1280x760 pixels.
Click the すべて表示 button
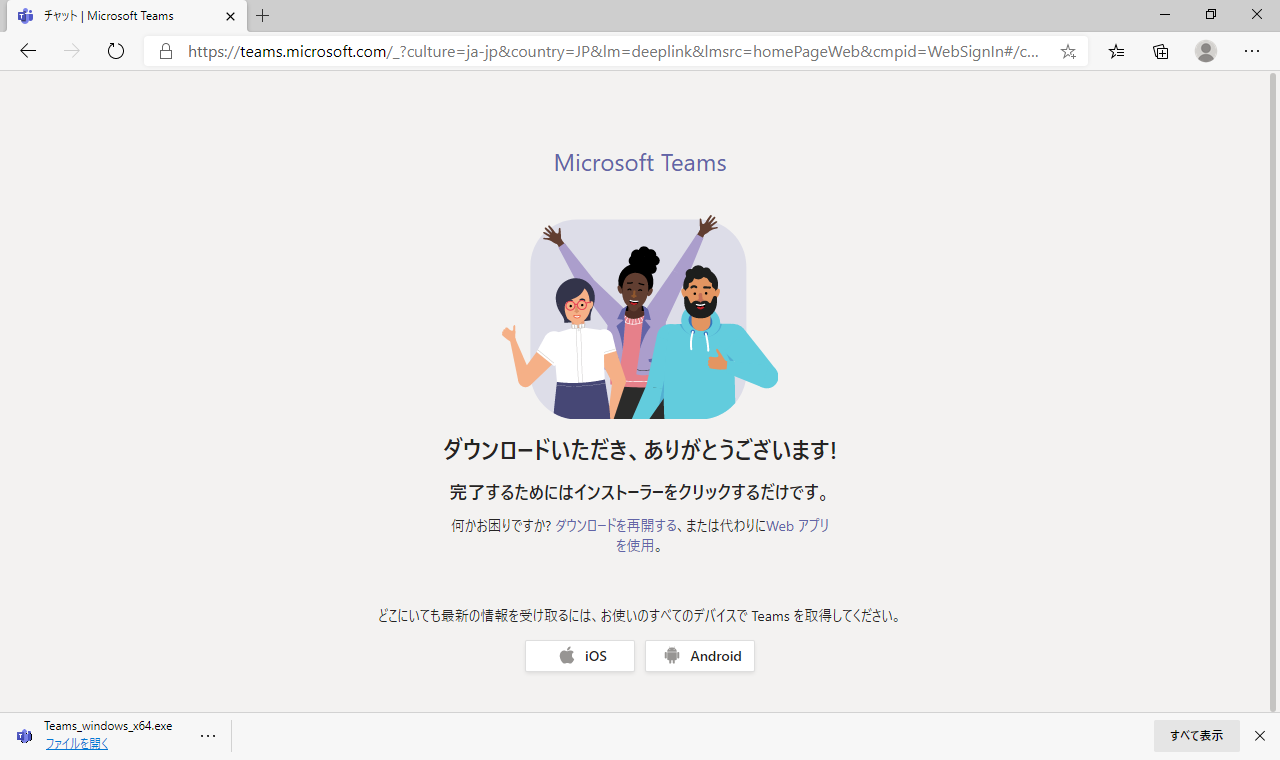pyautogui.click(x=1197, y=736)
